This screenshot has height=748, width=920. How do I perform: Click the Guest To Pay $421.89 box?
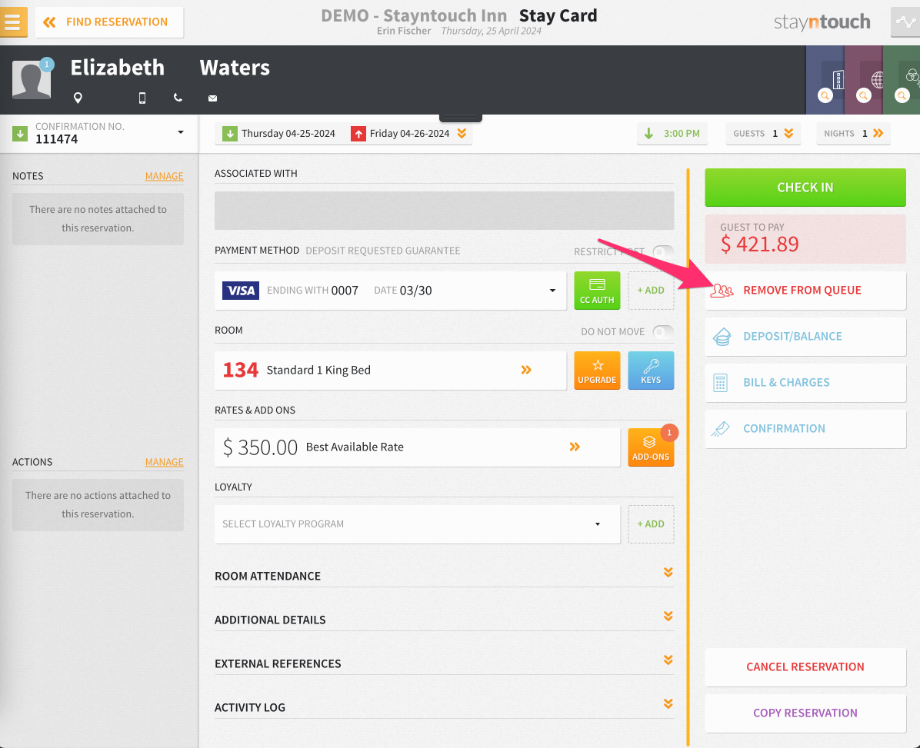point(805,239)
